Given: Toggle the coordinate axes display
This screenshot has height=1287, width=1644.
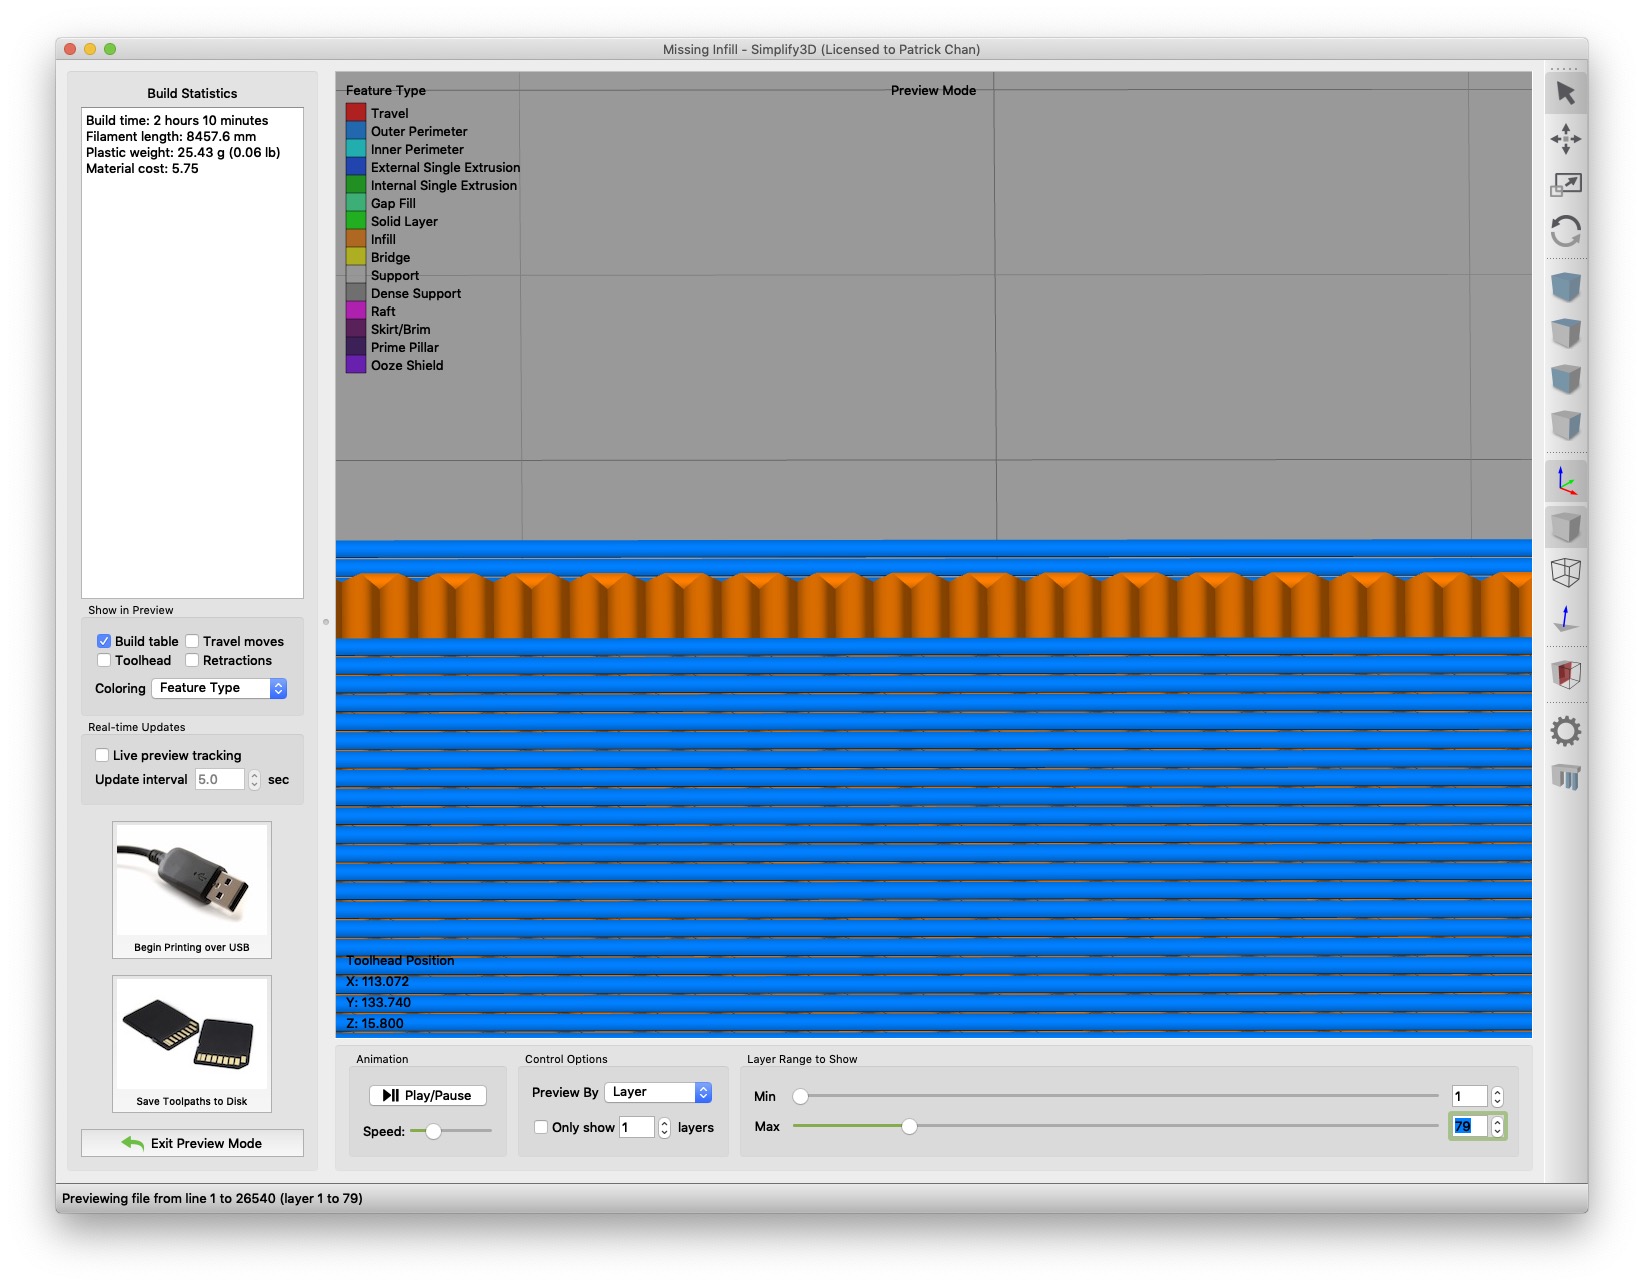Looking at the screenshot, I should [x=1565, y=481].
